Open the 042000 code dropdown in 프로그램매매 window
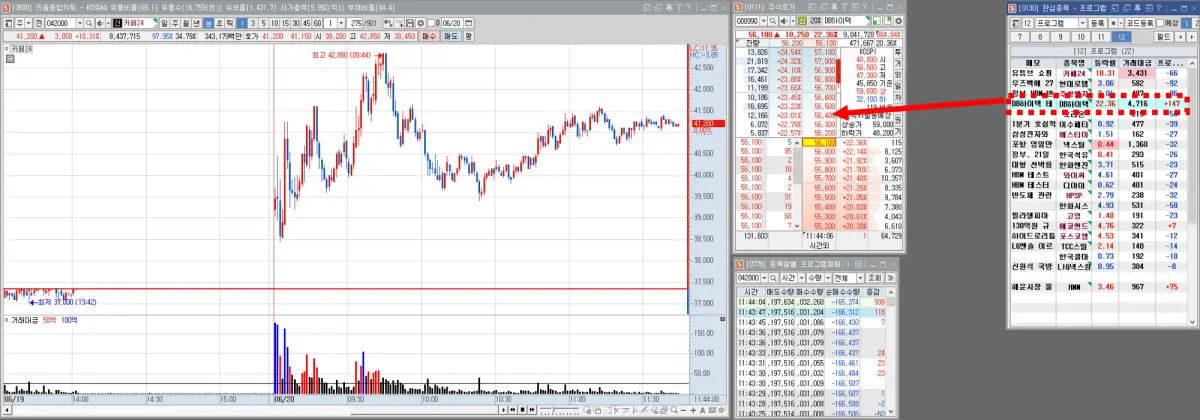Screen dimensions: 1200x420 click(765, 278)
